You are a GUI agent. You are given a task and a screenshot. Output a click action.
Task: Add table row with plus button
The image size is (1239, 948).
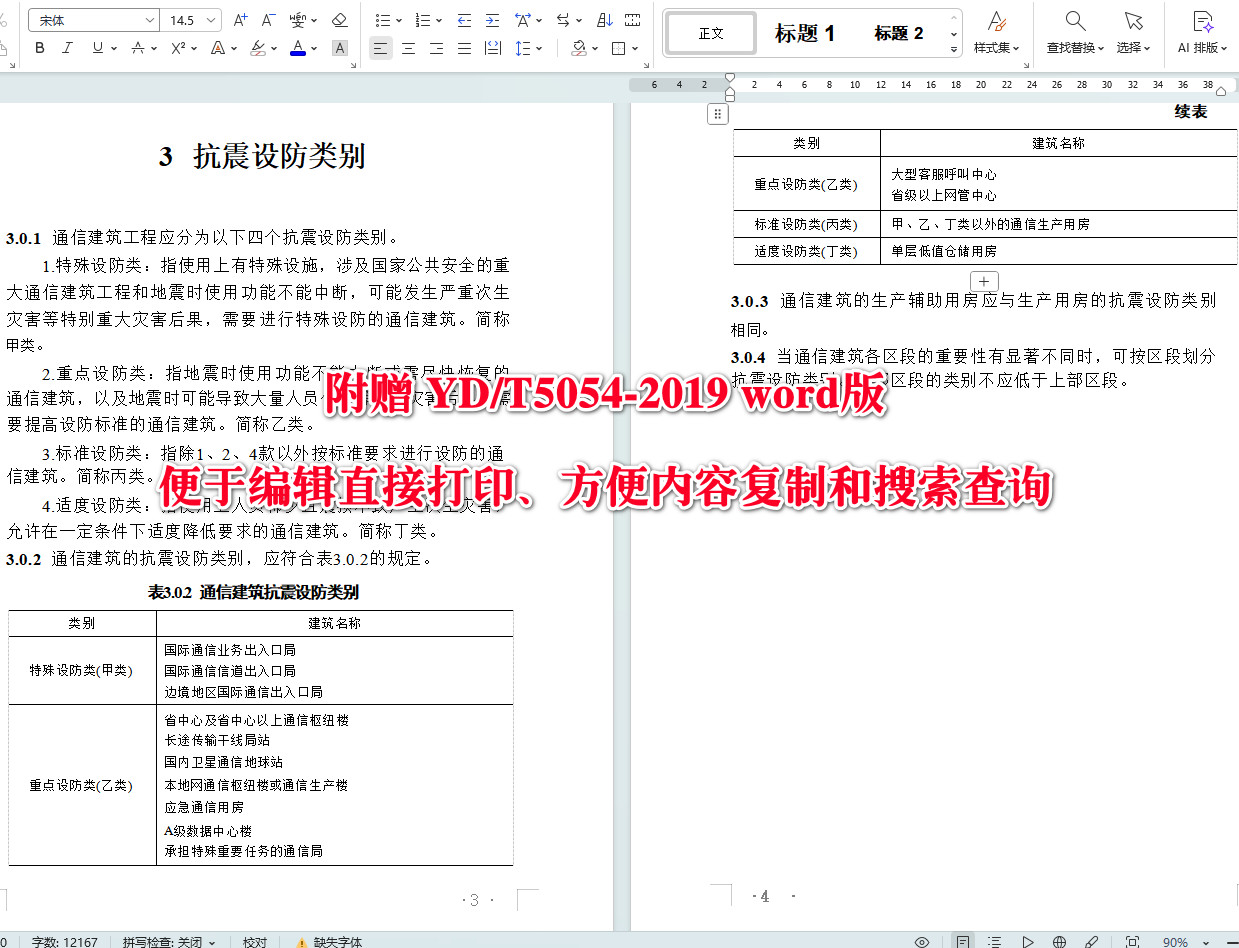tap(984, 281)
